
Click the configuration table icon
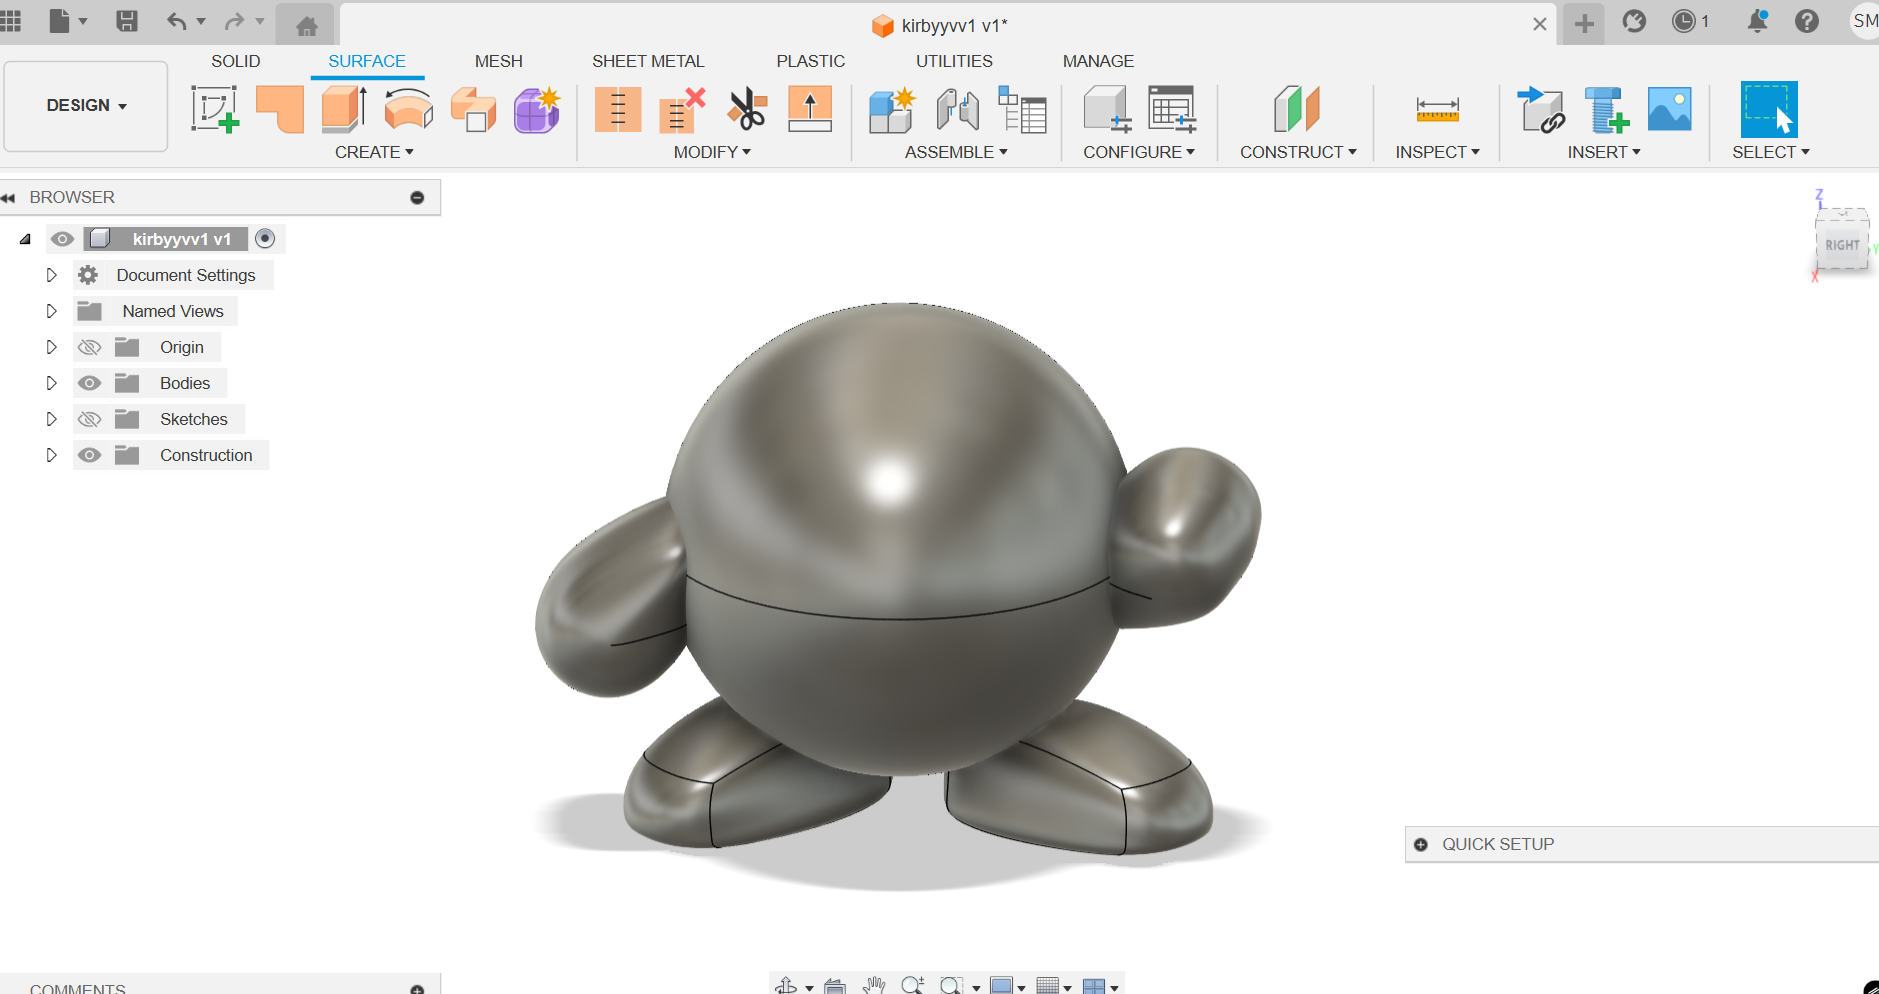[x=1172, y=109]
